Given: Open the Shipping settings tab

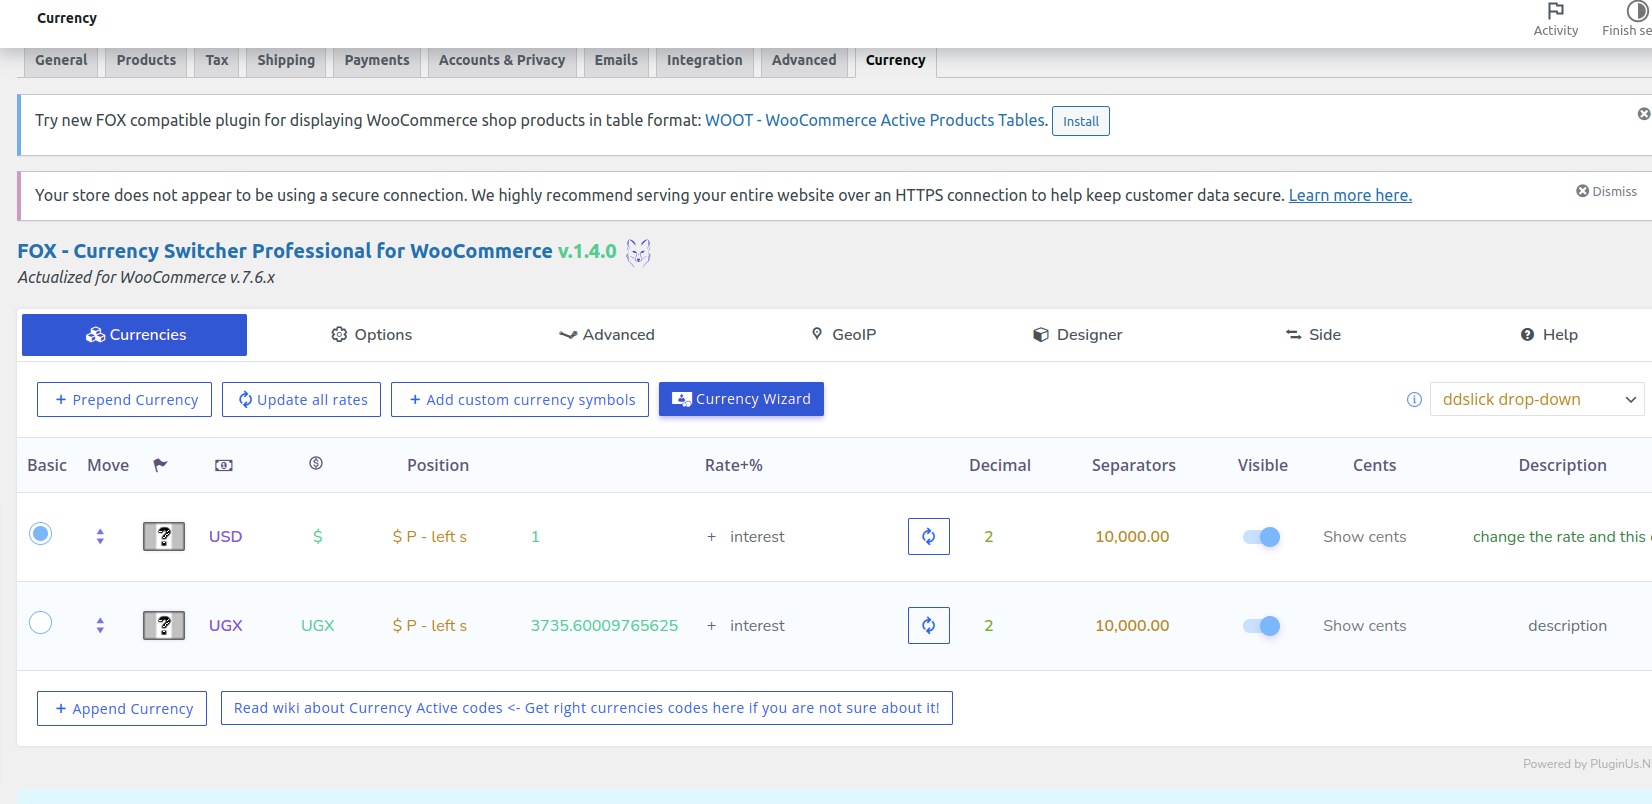Looking at the screenshot, I should pyautogui.click(x=286, y=61).
